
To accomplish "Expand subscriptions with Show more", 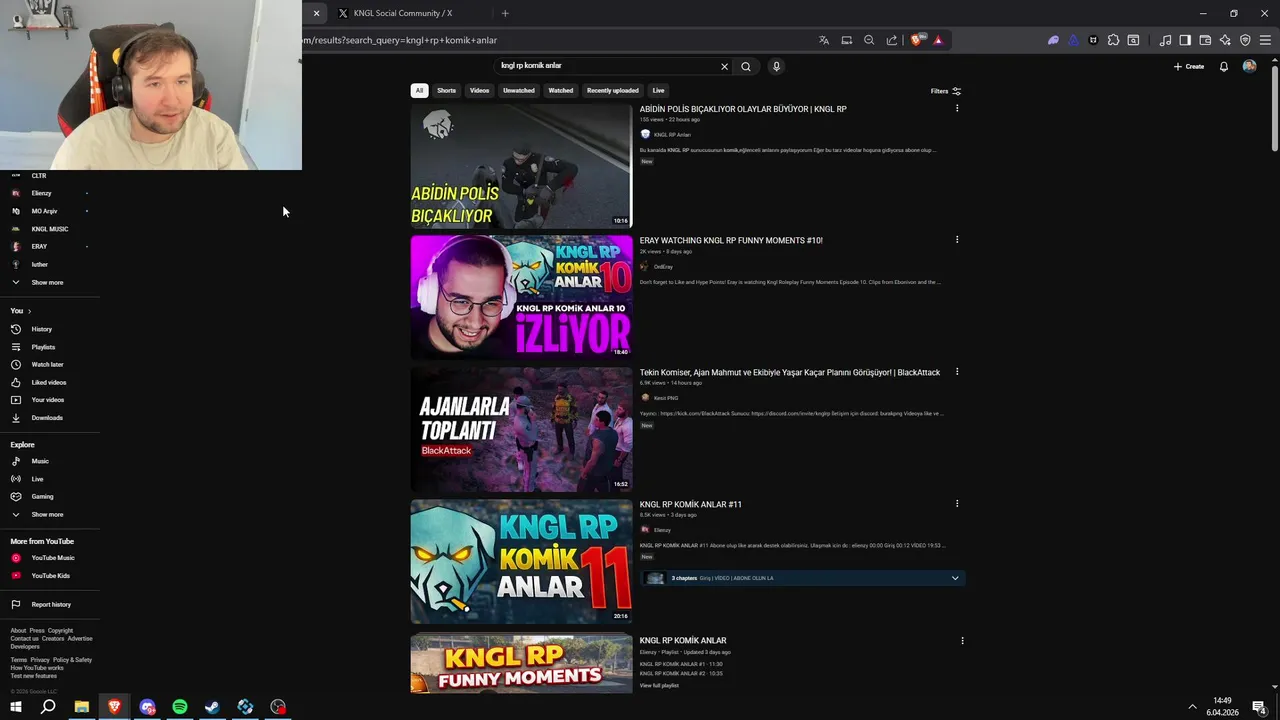I will [x=47, y=282].
